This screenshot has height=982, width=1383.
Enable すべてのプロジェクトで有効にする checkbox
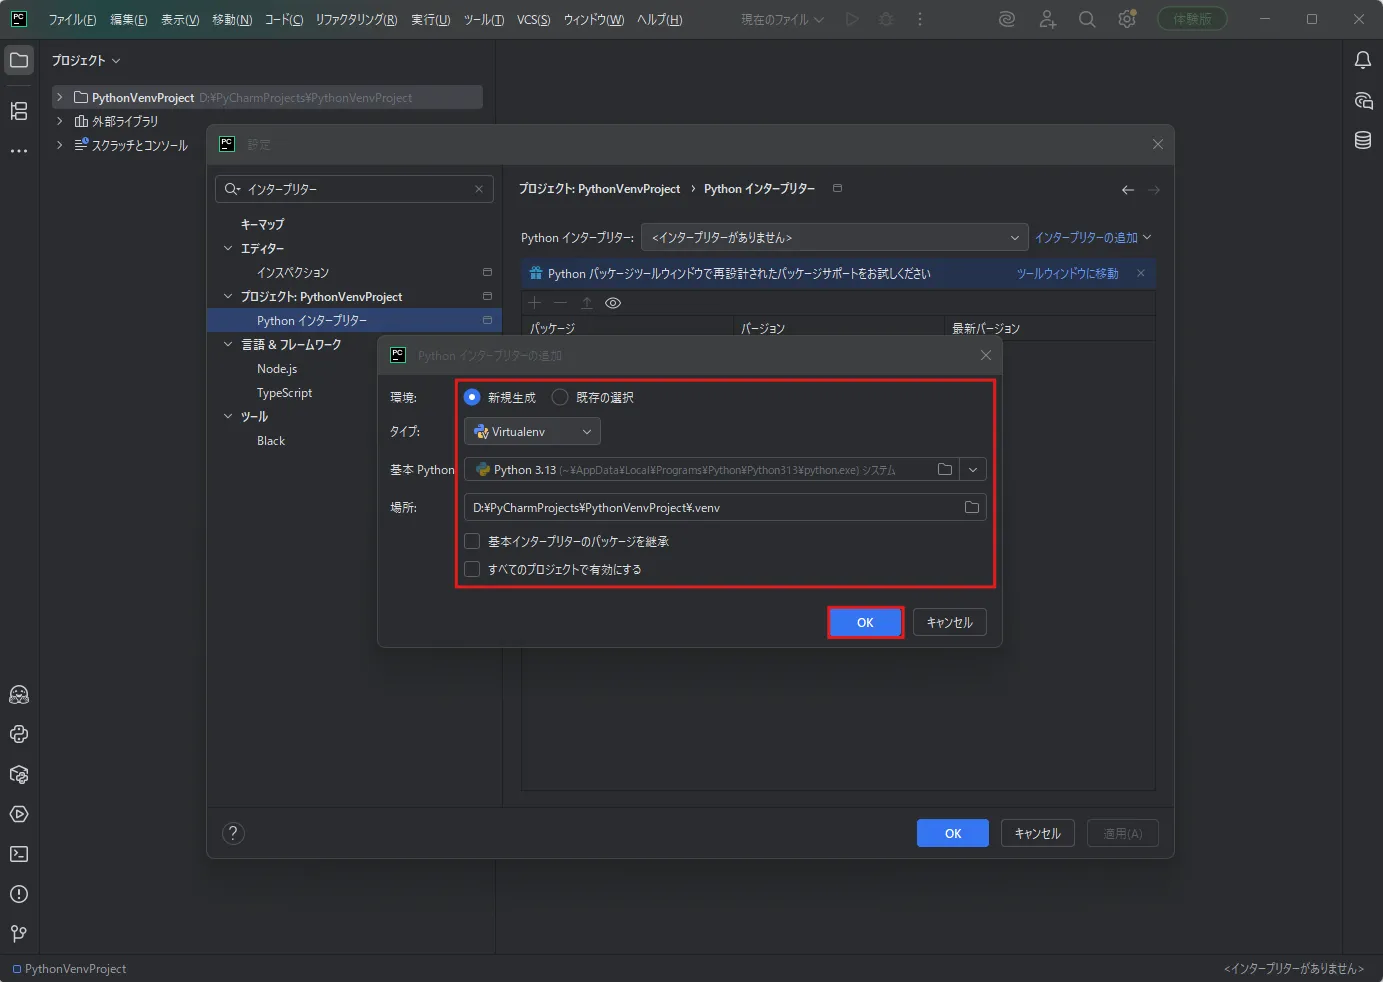click(x=472, y=569)
